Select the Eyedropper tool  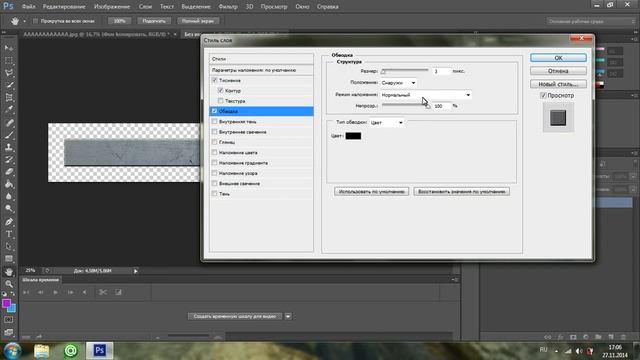pos(9,110)
